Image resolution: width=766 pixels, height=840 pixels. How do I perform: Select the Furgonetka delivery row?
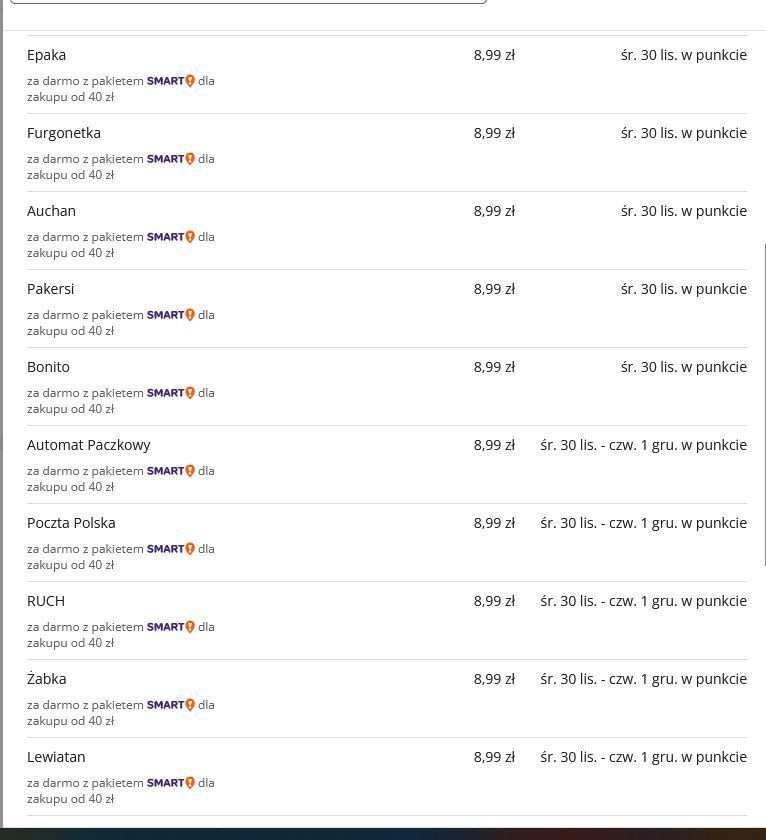(x=387, y=153)
